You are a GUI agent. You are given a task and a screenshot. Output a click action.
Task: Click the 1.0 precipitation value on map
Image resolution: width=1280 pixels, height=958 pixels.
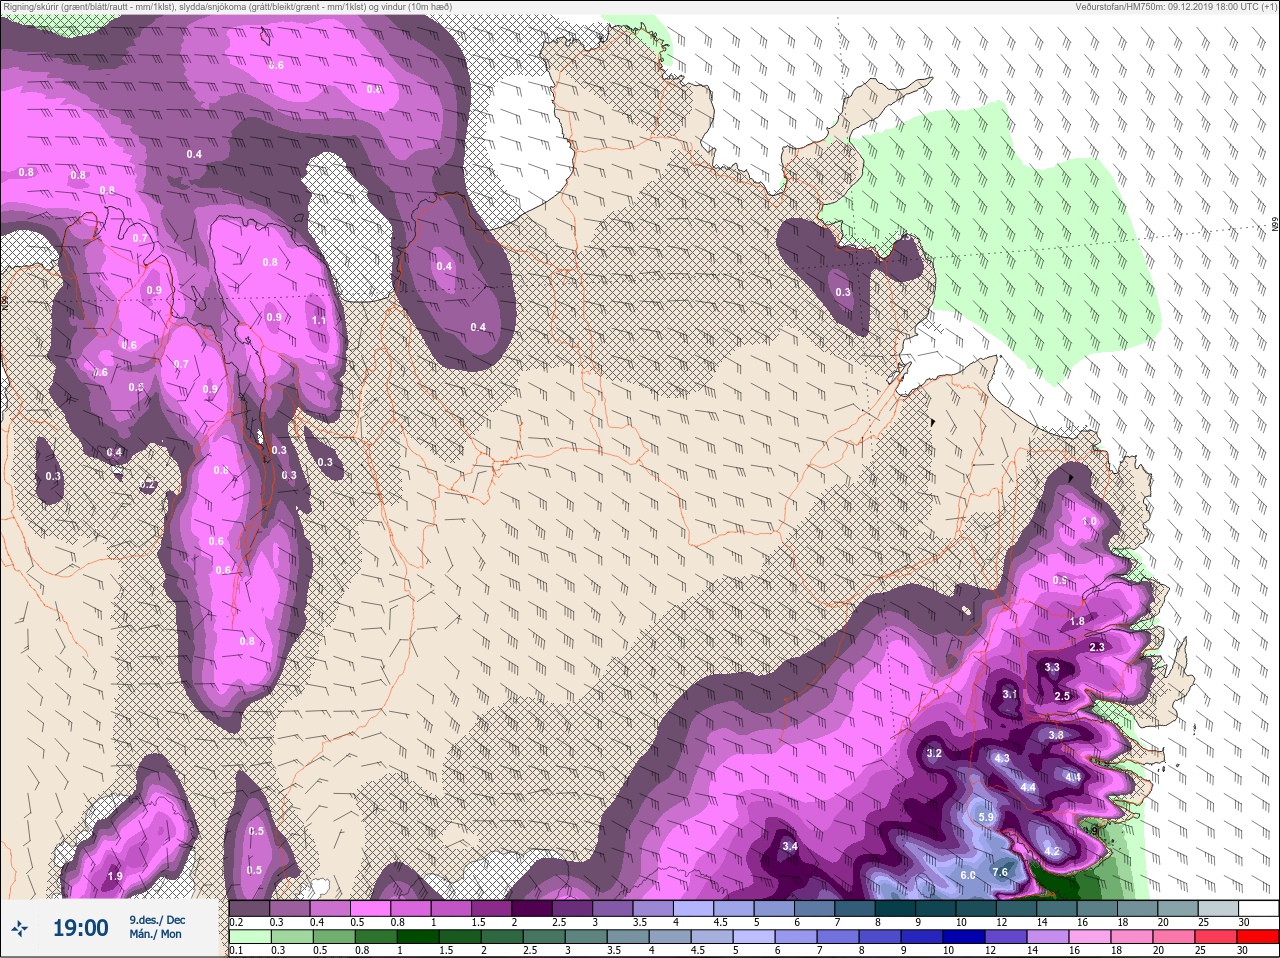pyautogui.click(x=1090, y=522)
